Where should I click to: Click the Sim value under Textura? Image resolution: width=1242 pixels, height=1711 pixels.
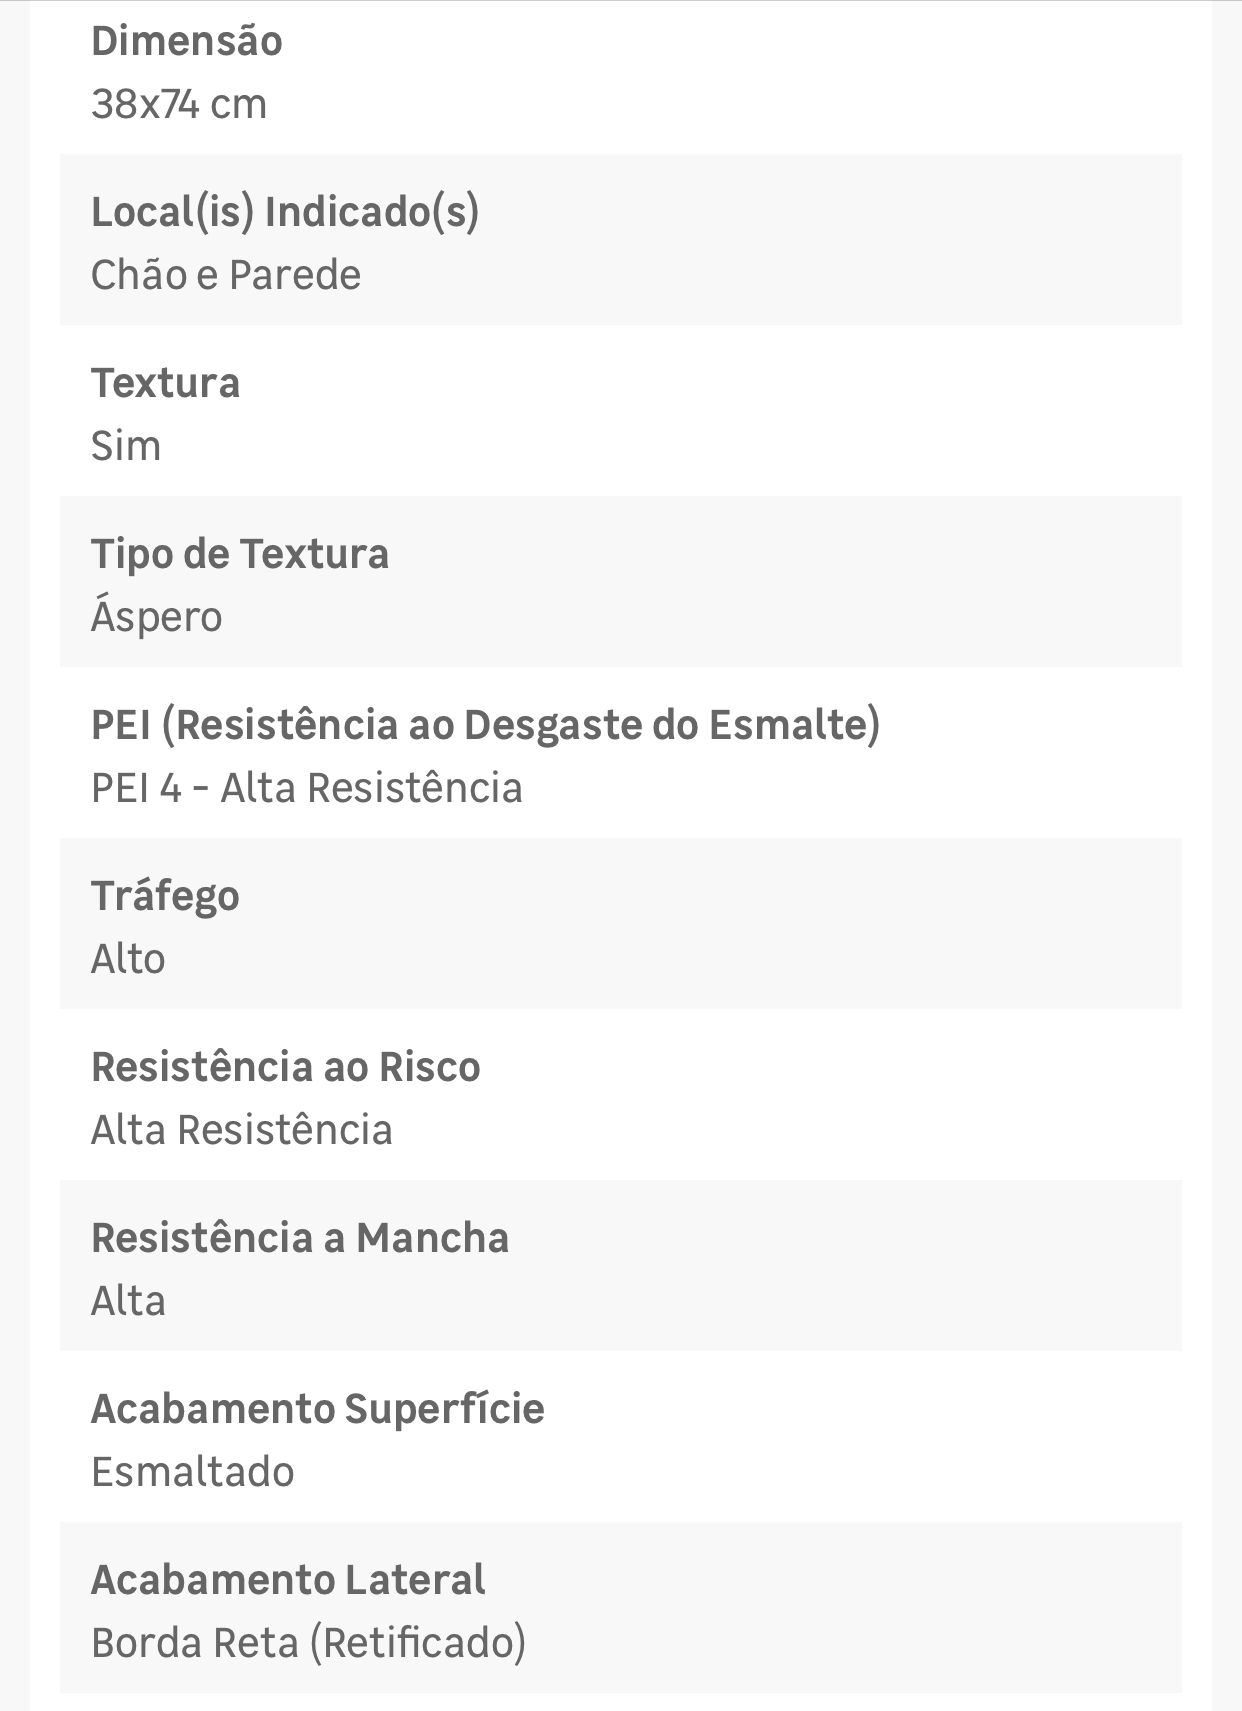pos(126,446)
